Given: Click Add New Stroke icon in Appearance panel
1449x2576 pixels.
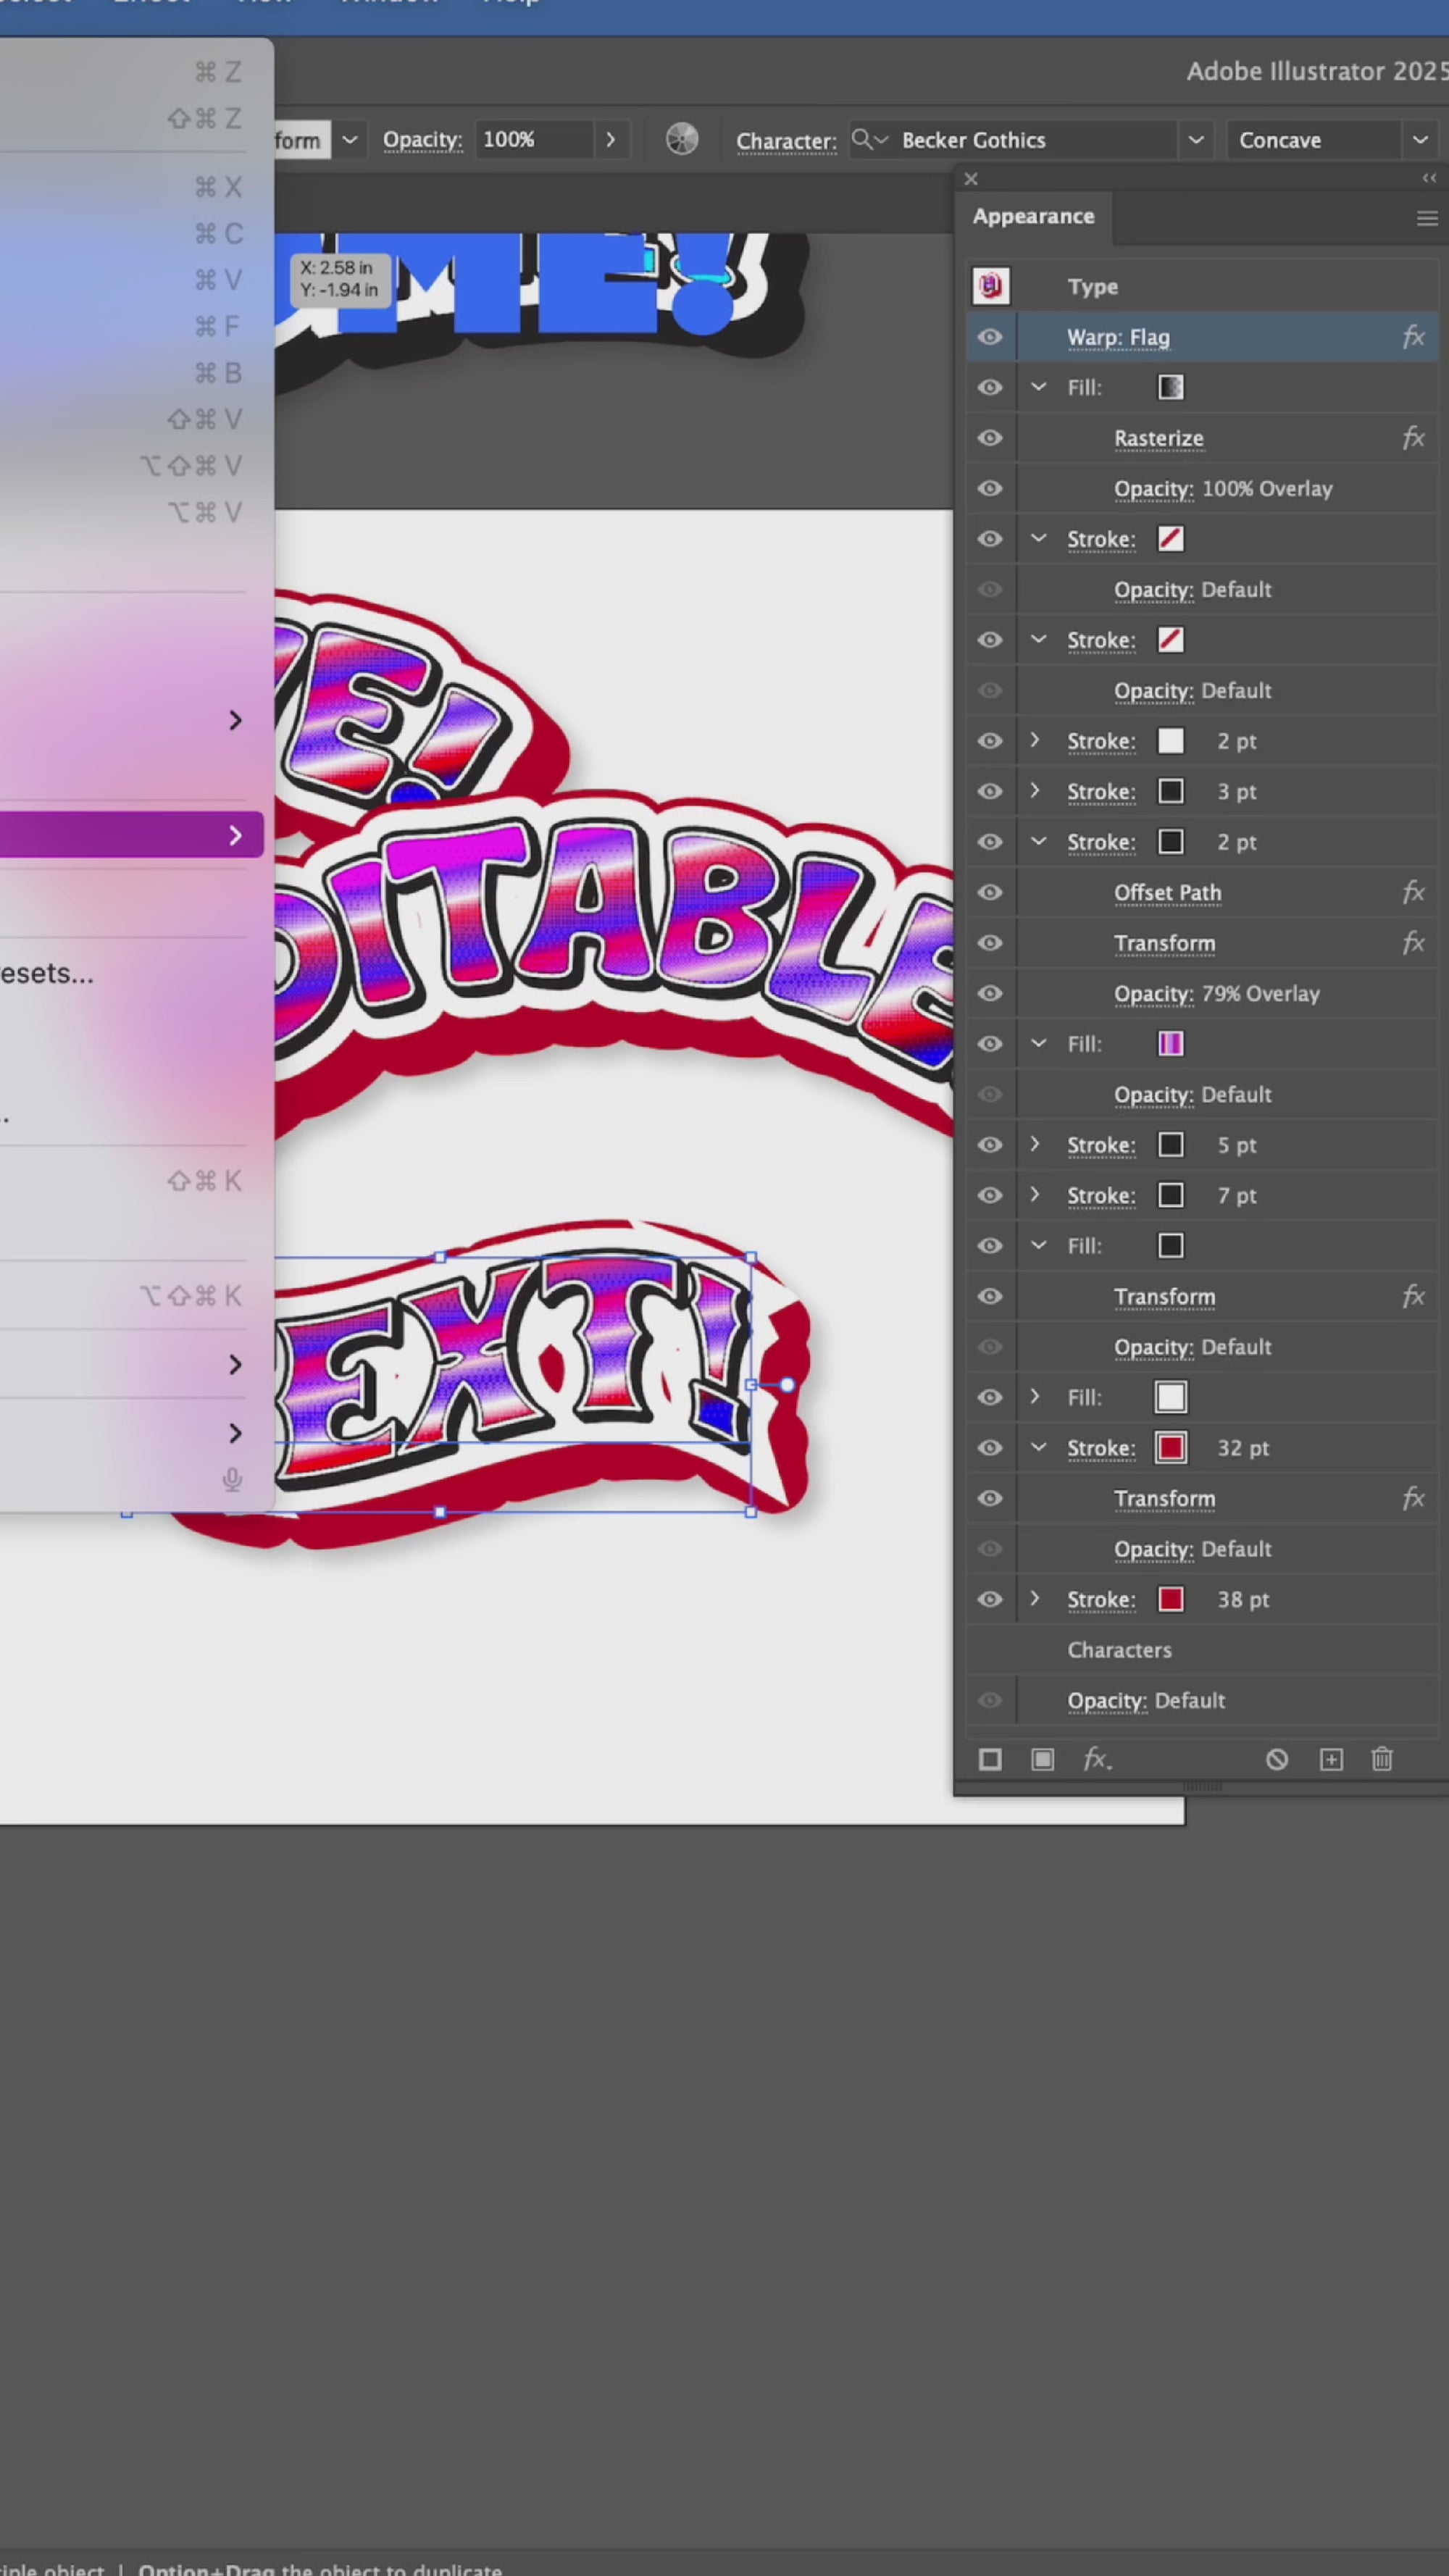Looking at the screenshot, I should [x=990, y=1759].
